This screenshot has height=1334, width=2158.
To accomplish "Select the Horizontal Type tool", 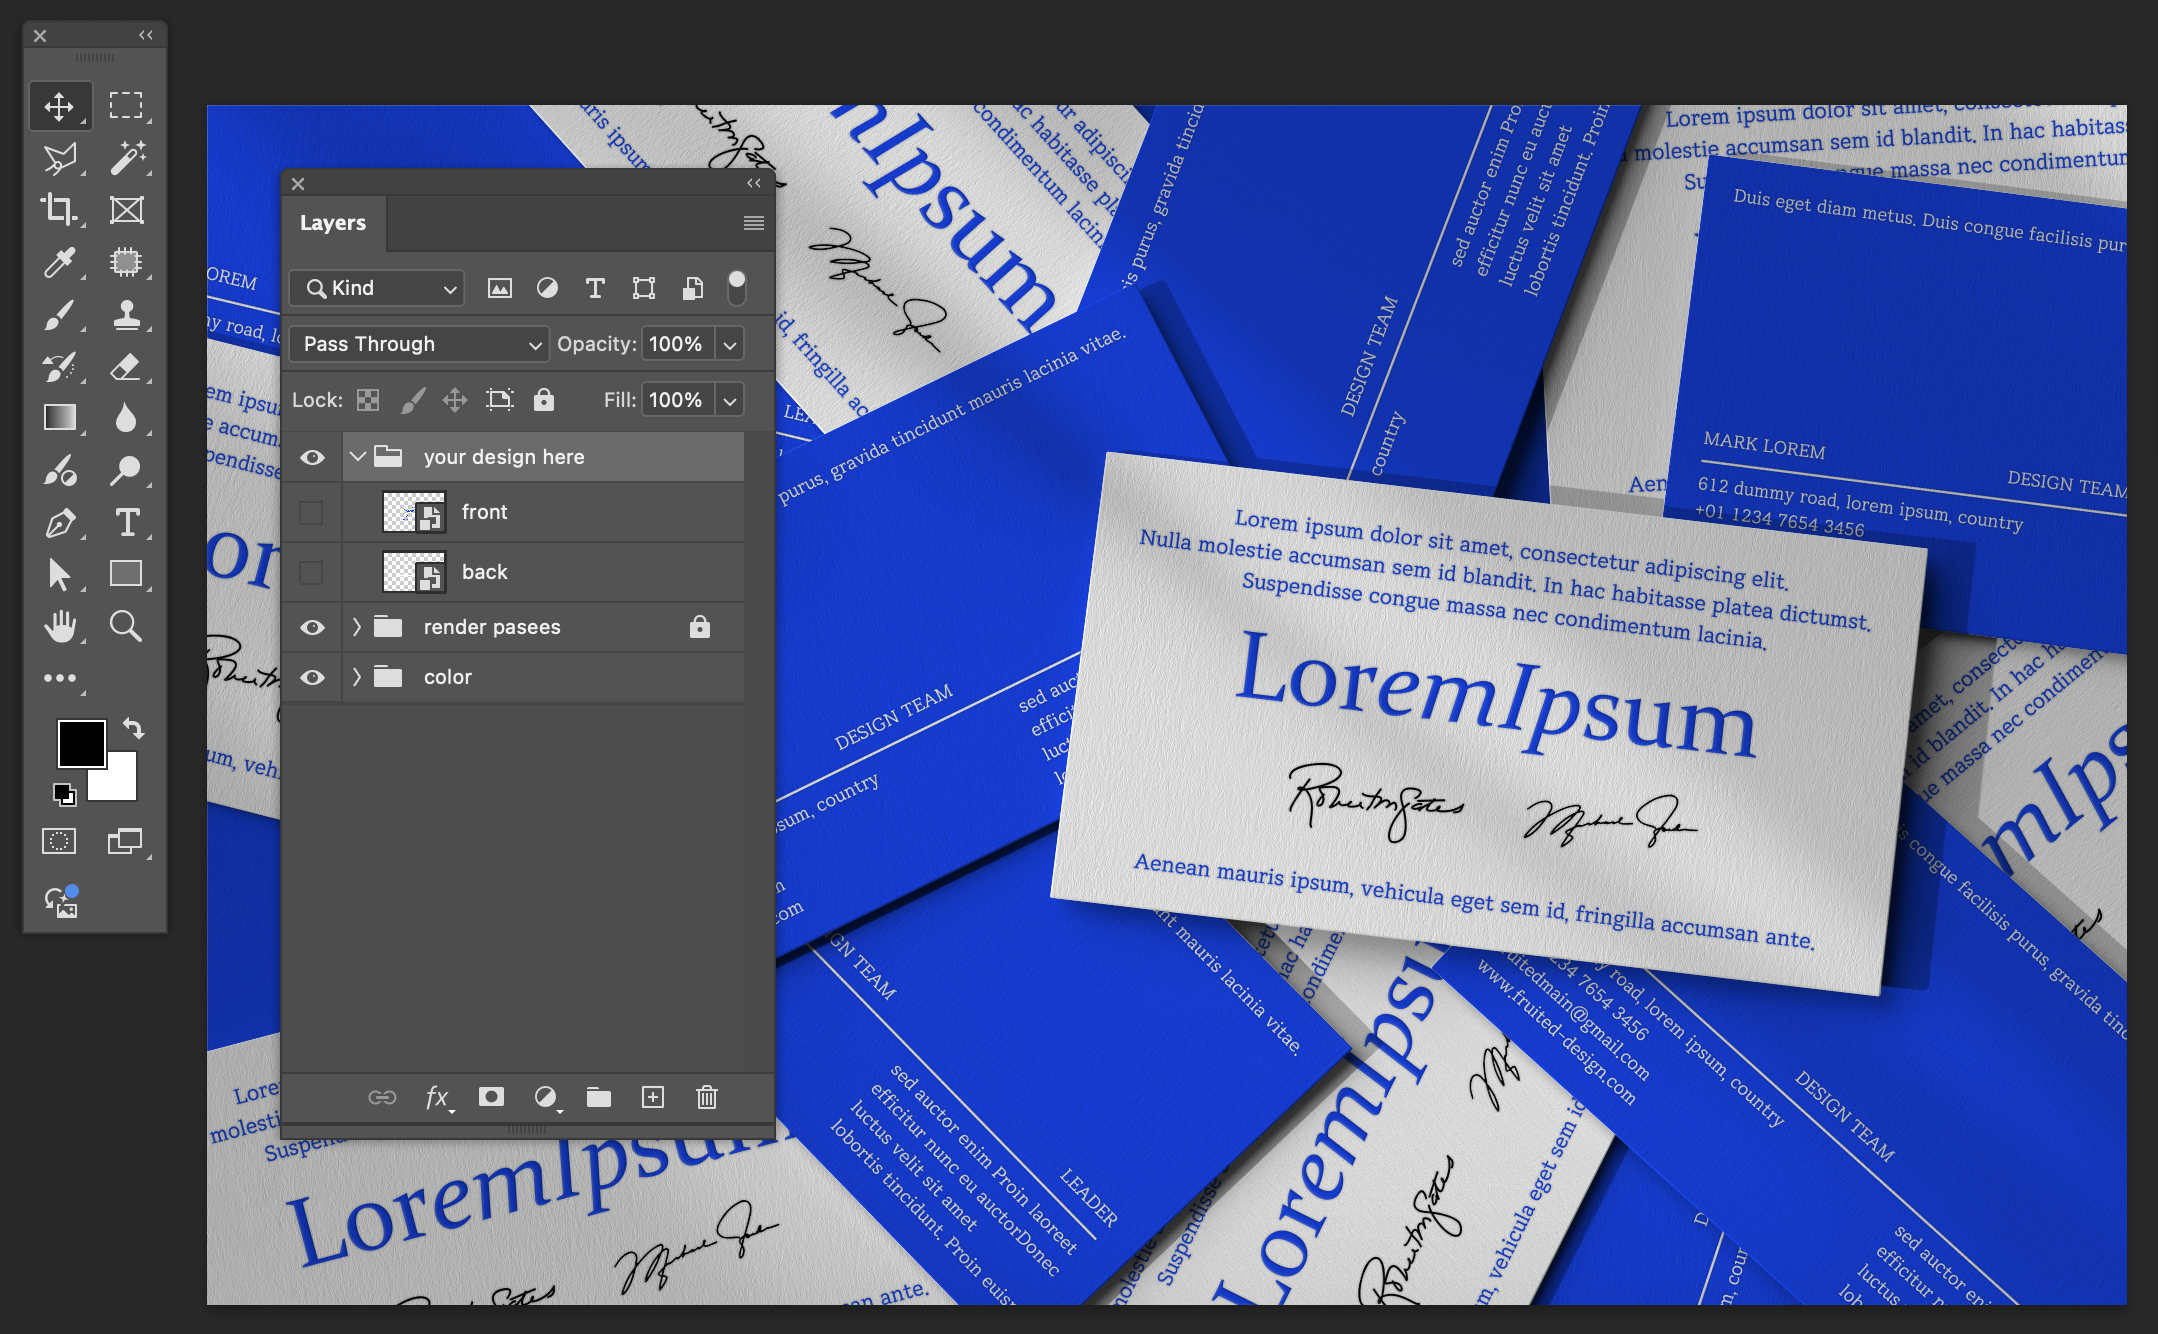I will click(126, 522).
